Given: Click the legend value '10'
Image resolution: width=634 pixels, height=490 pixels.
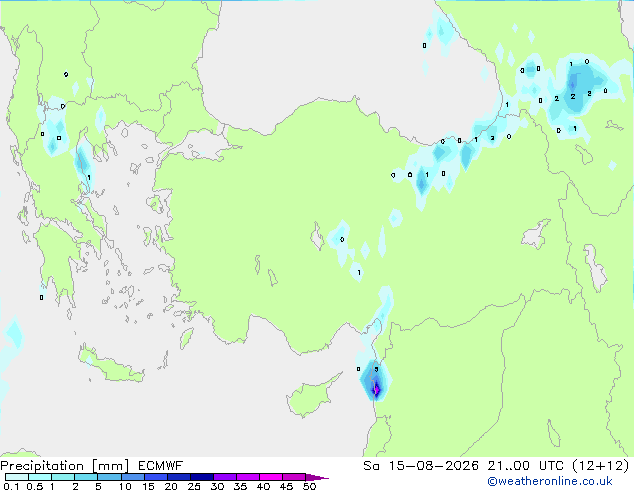Looking at the screenshot, I should point(125,486).
